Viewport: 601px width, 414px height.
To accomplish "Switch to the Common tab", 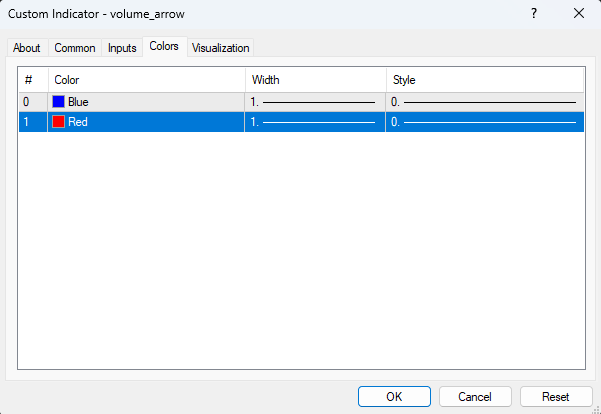I will pyautogui.click(x=75, y=48).
